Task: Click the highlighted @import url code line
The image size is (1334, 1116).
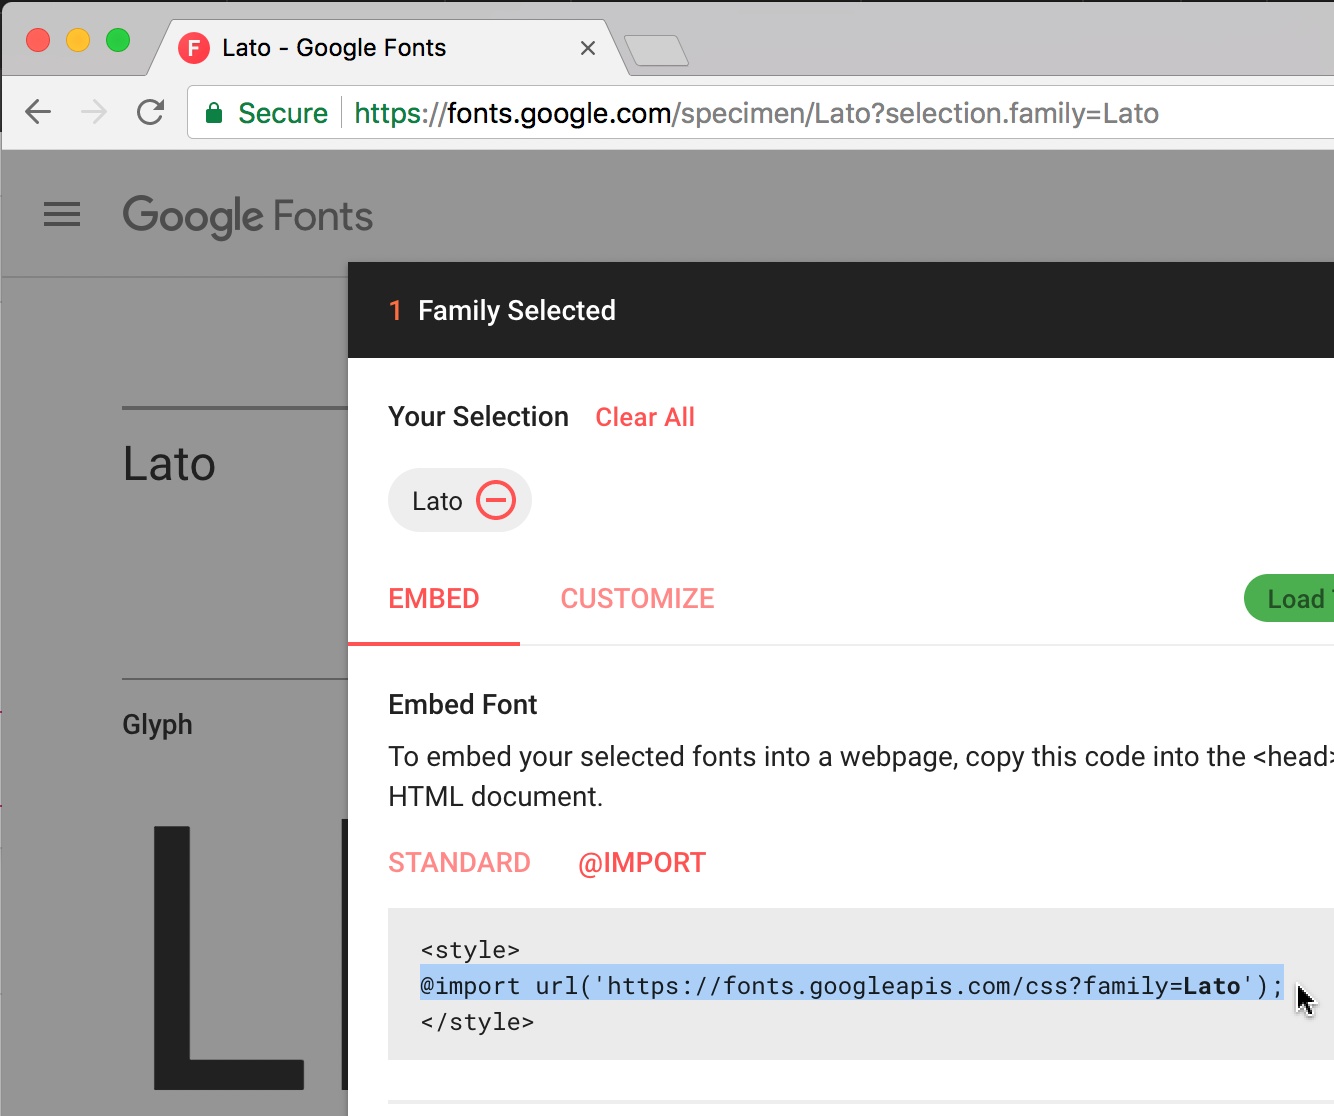Action: [851, 986]
